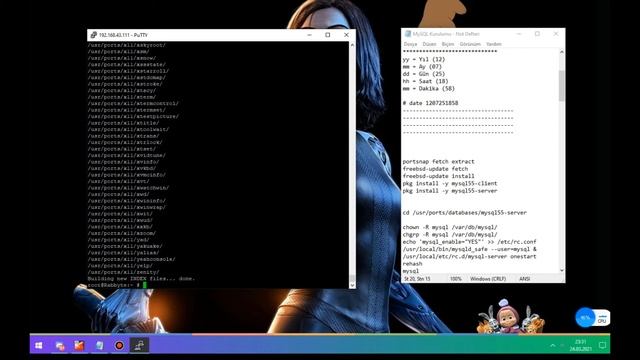Click the line 'yy = Yıl (12)'

tap(424, 59)
